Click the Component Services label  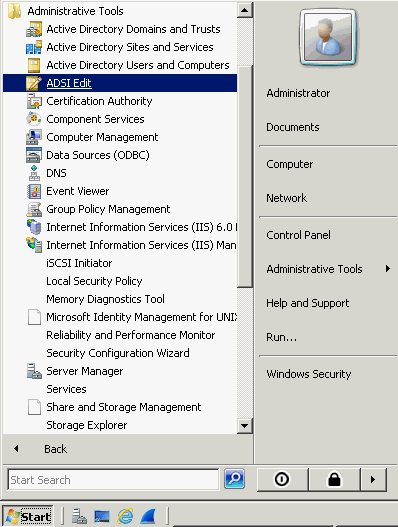point(95,119)
